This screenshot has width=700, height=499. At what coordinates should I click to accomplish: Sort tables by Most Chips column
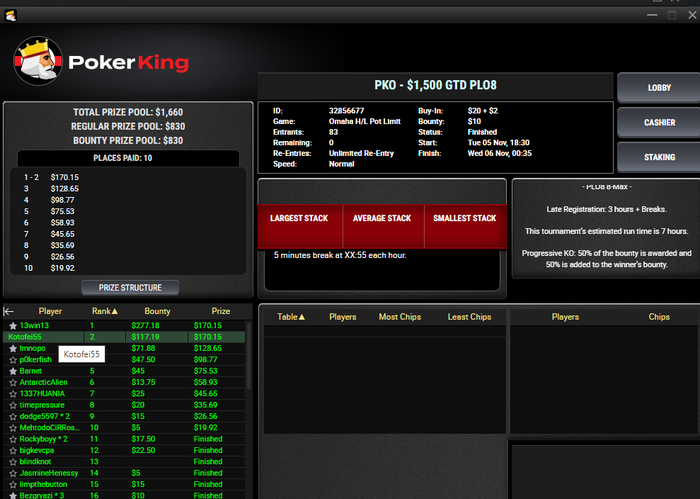pyautogui.click(x=400, y=317)
